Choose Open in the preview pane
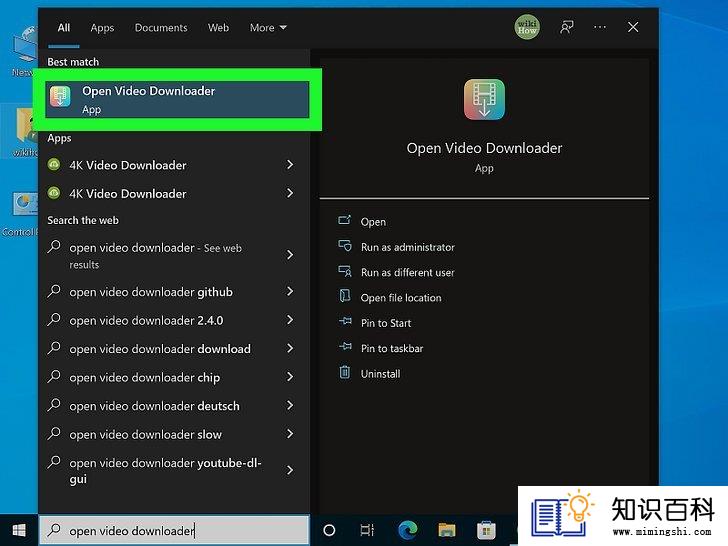 click(x=373, y=222)
